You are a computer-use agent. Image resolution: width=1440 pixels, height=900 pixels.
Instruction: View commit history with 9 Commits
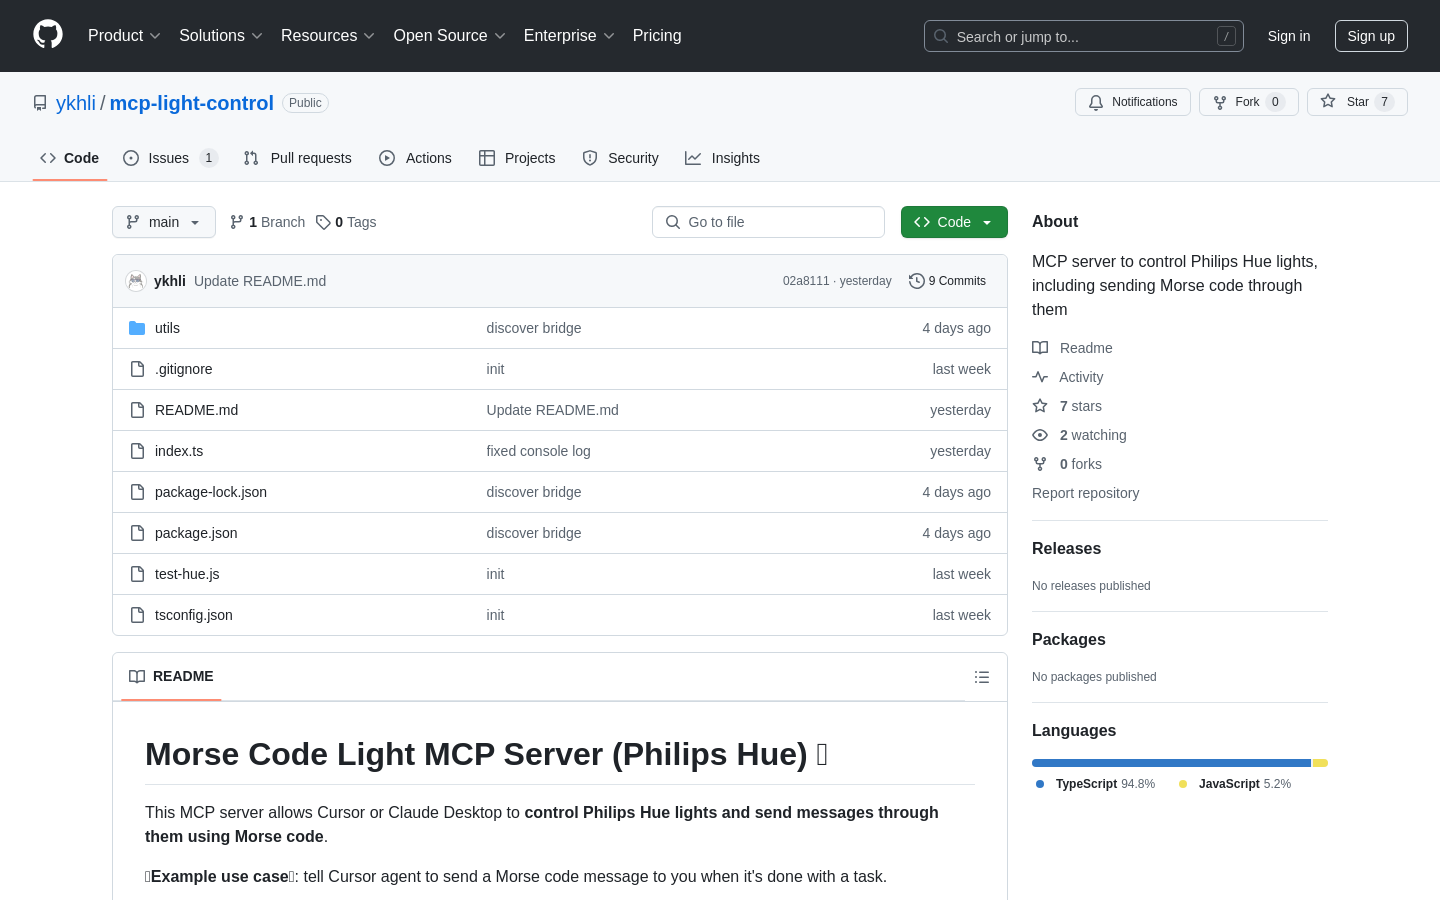point(947,281)
